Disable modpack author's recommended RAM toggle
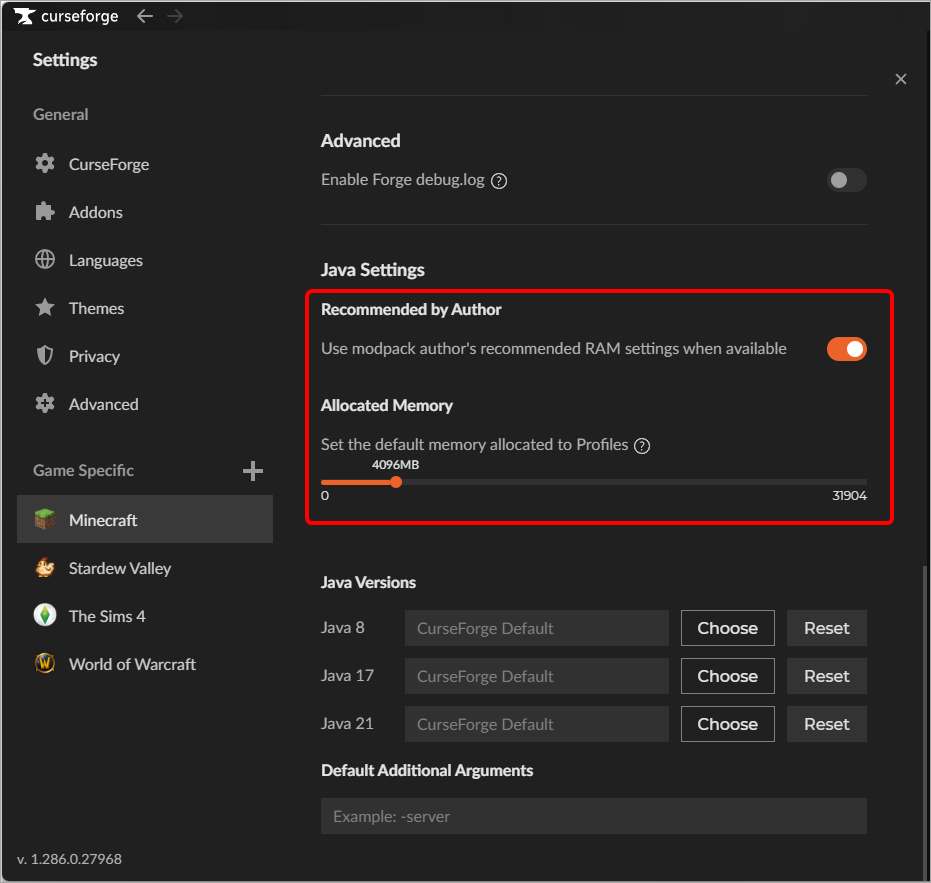Image resolution: width=931 pixels, height=883 pixels. pyautogui.click(x=847, y=349)
